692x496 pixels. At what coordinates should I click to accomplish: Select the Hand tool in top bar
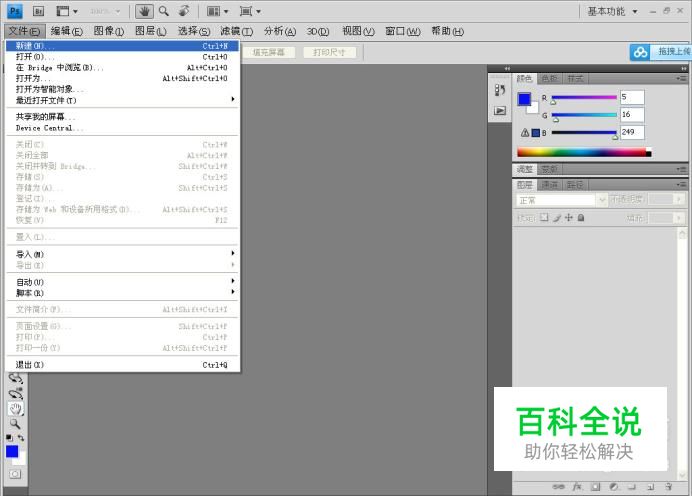tap(144, 11)
